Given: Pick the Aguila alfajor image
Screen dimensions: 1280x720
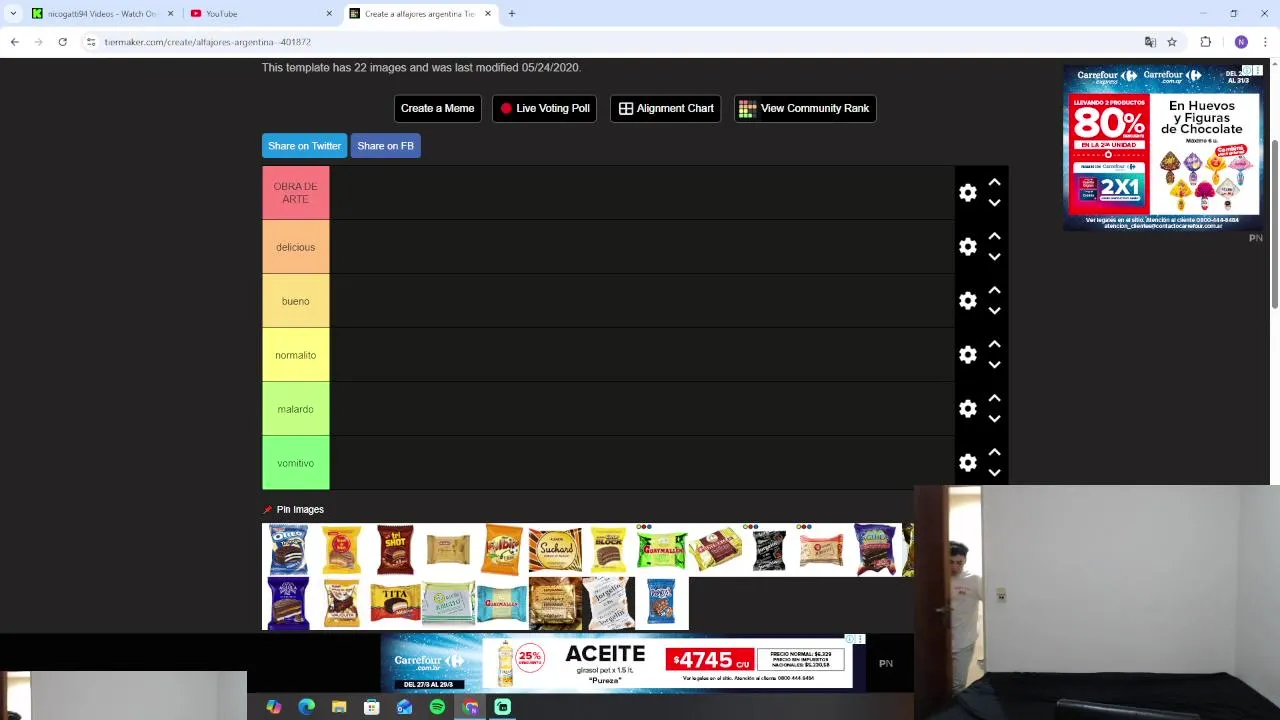Looking at the screenshot, I should [874, 549].
